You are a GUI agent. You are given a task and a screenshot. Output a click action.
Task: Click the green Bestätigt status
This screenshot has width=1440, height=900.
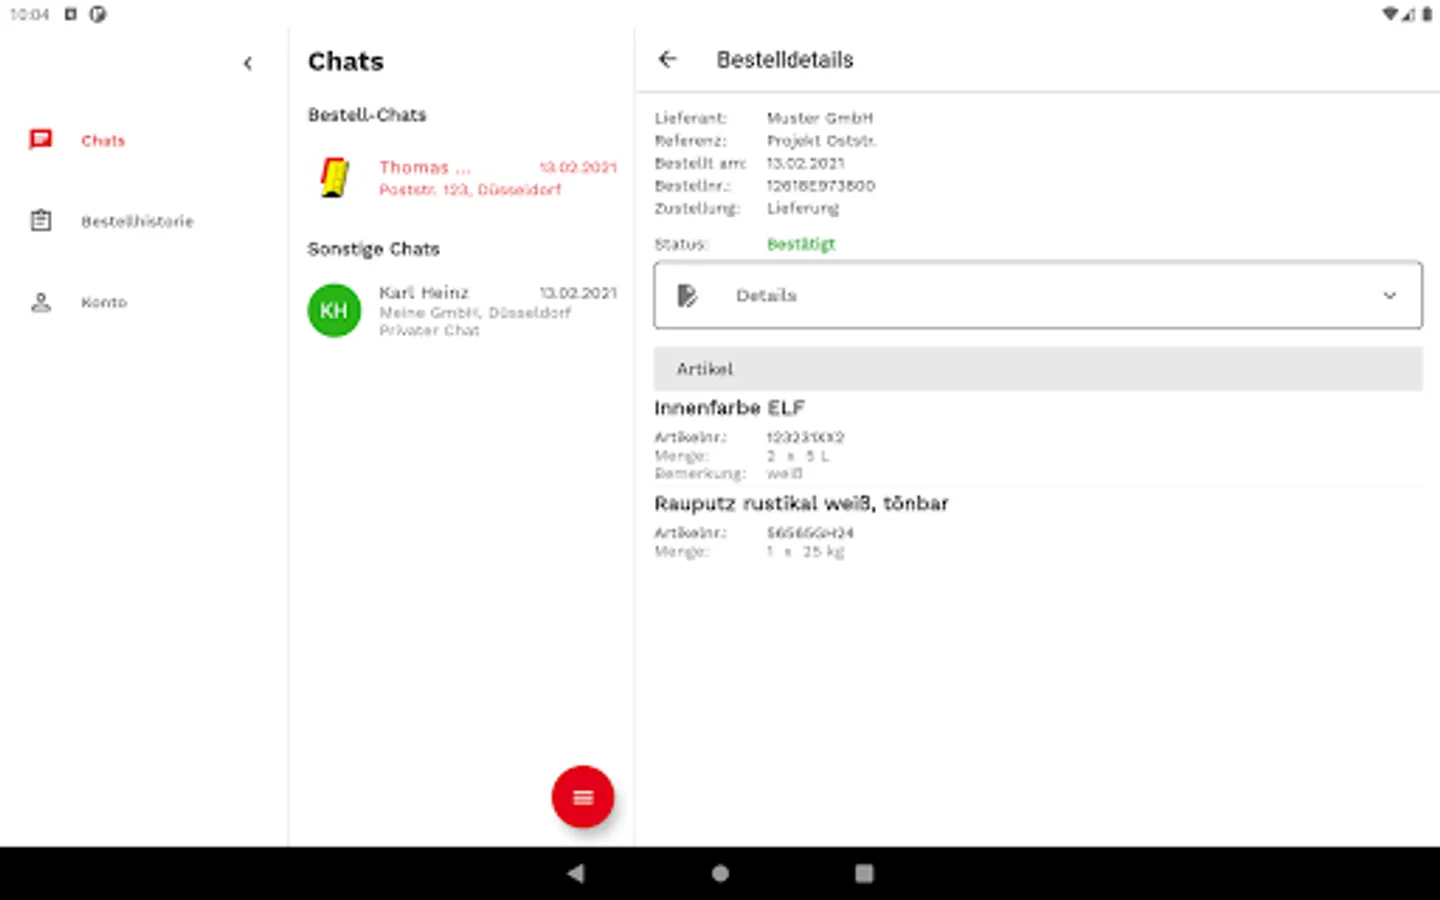pyautogui.click(x=801, y=244)
